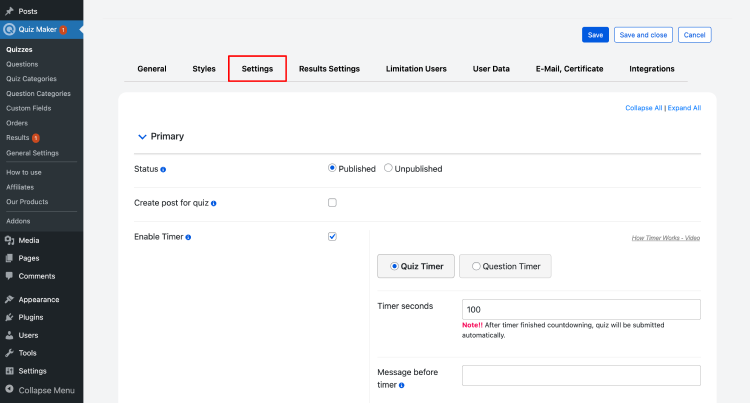Click the Timer seconds input field
This screenshot has width=750, height=403.
pos(581,309)
